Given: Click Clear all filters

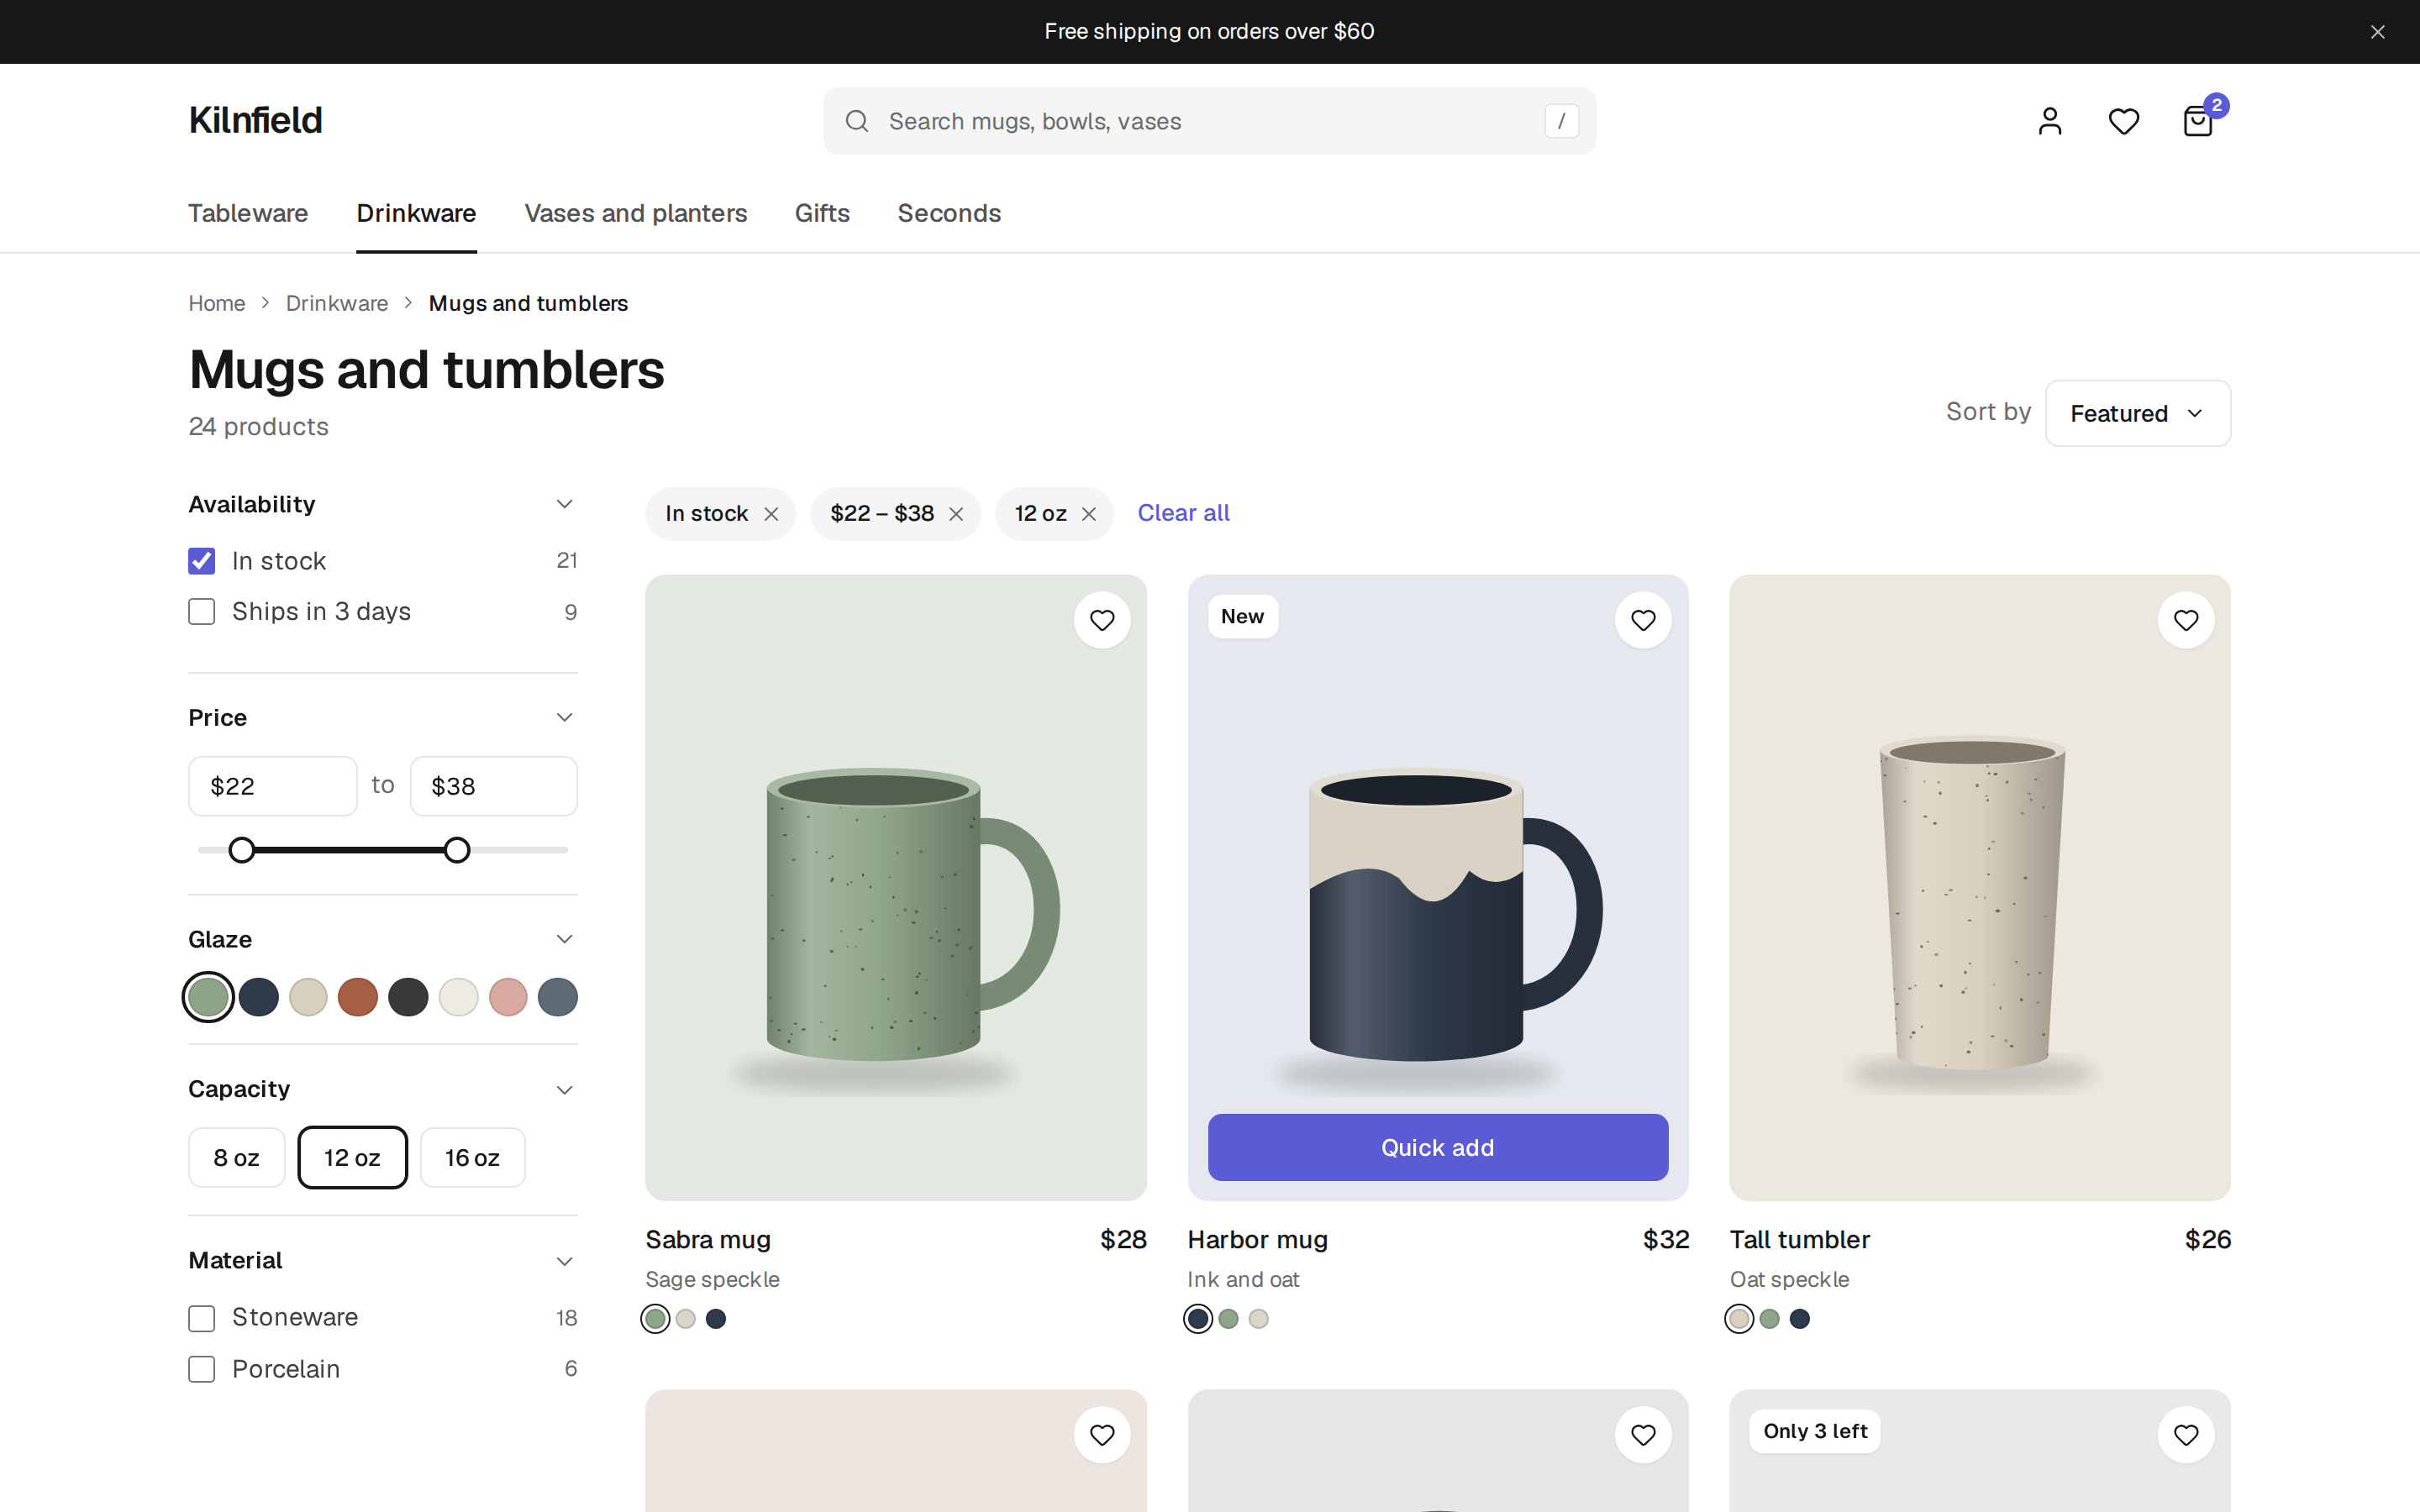Looking at the screenshot, I should click(x=1183, y=513).
